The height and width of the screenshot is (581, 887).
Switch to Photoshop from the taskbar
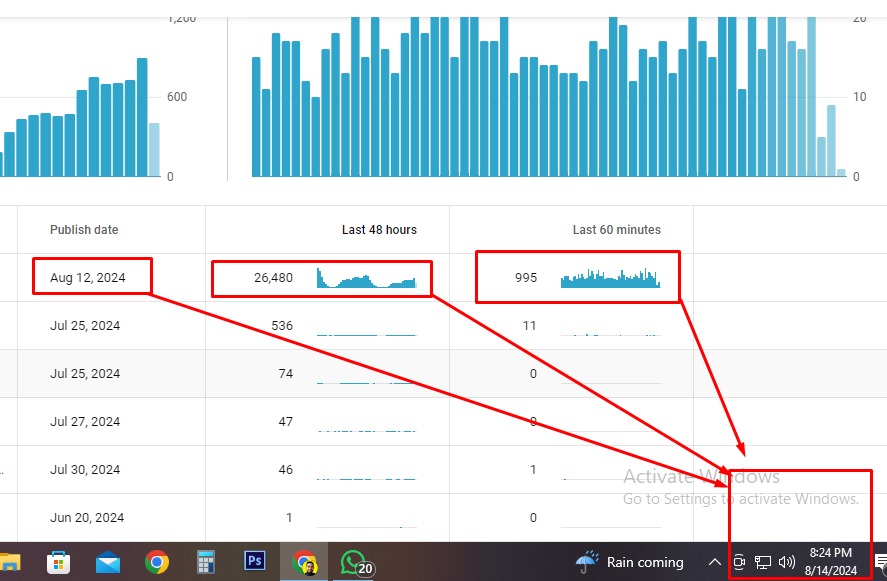pyautogui.click(x=255, y=562)
